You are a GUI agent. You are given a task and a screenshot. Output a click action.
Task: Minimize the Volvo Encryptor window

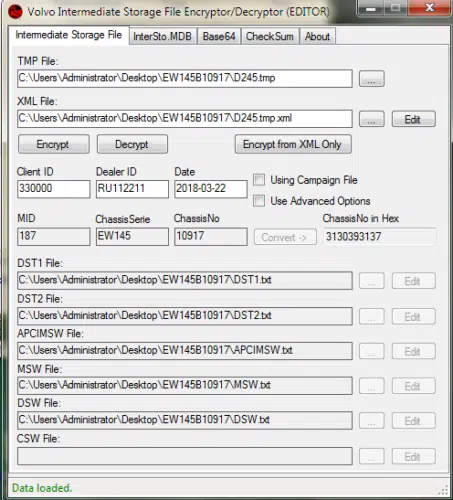pyautogui.click(x=370, y=8)
